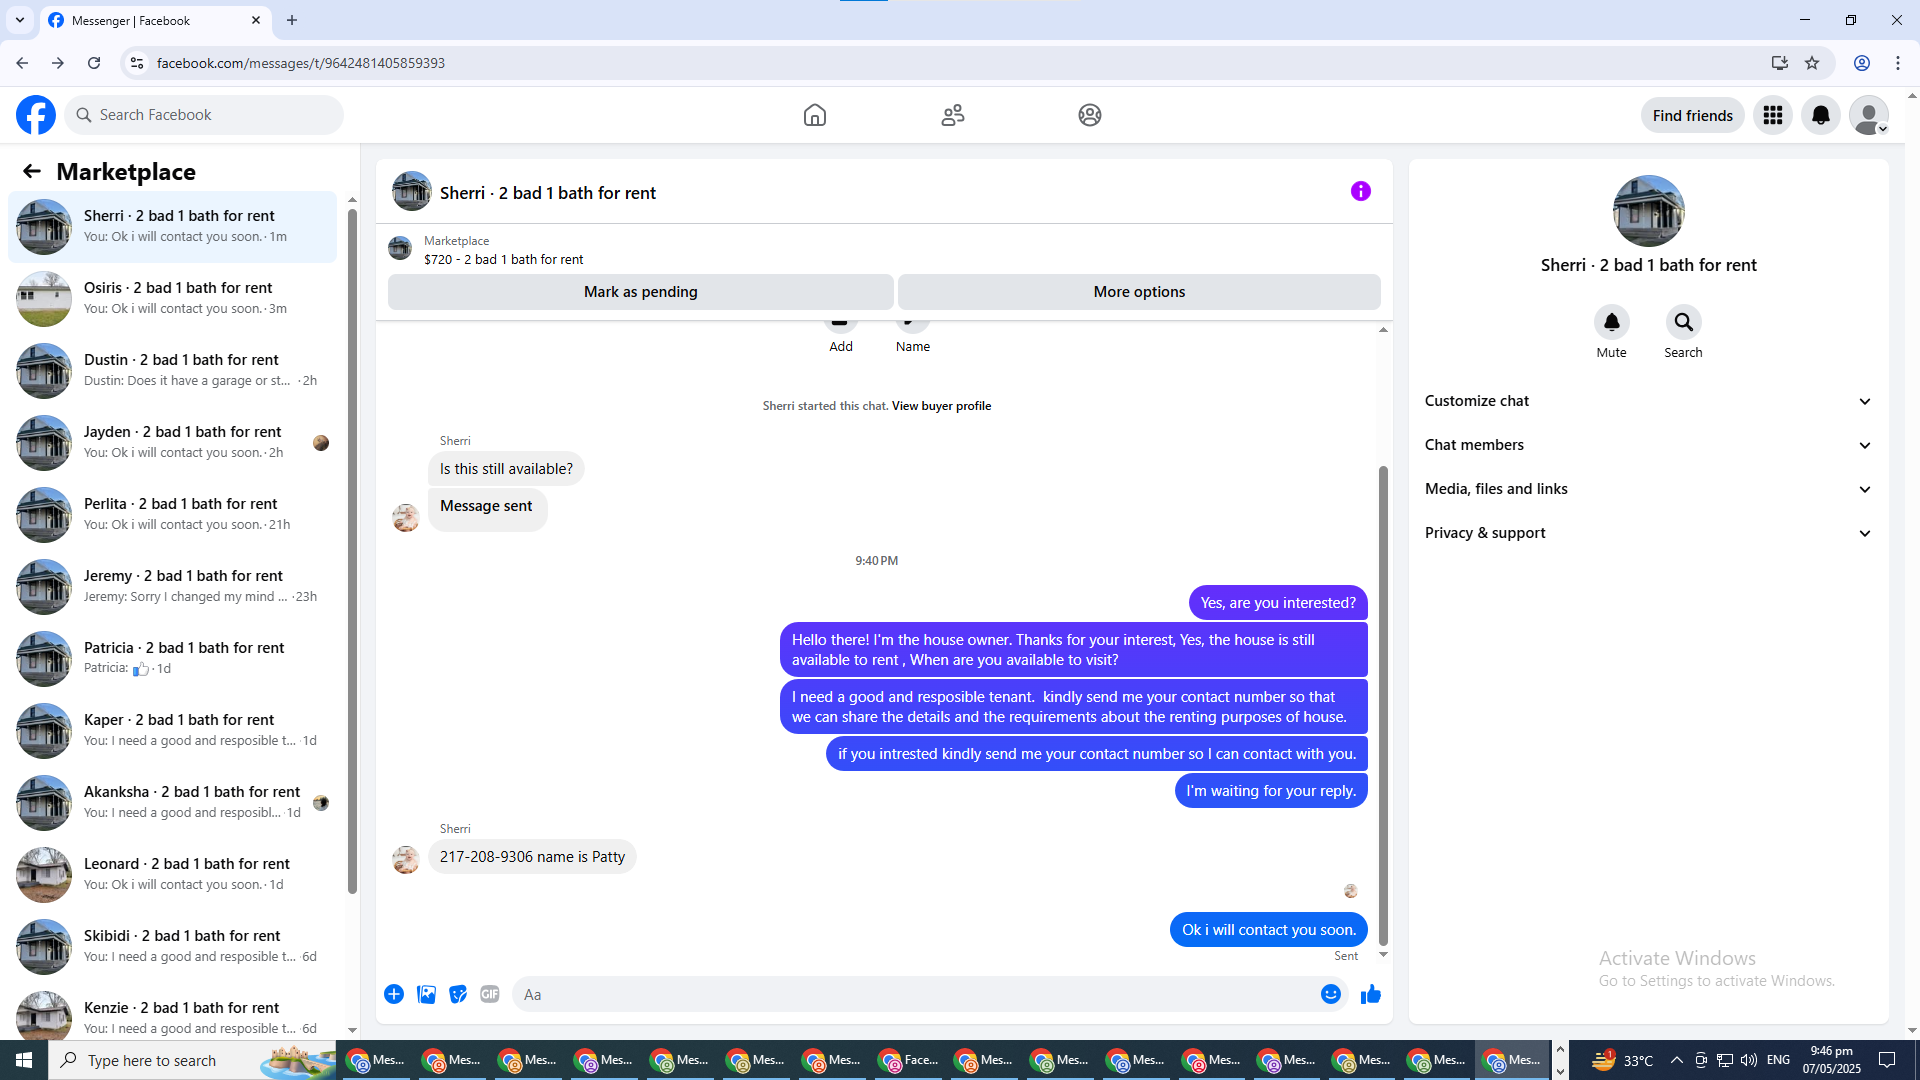Expand the Chat members section
The width and height of the screenshot is (1920, 1080).
click(x=1647, y=445)
